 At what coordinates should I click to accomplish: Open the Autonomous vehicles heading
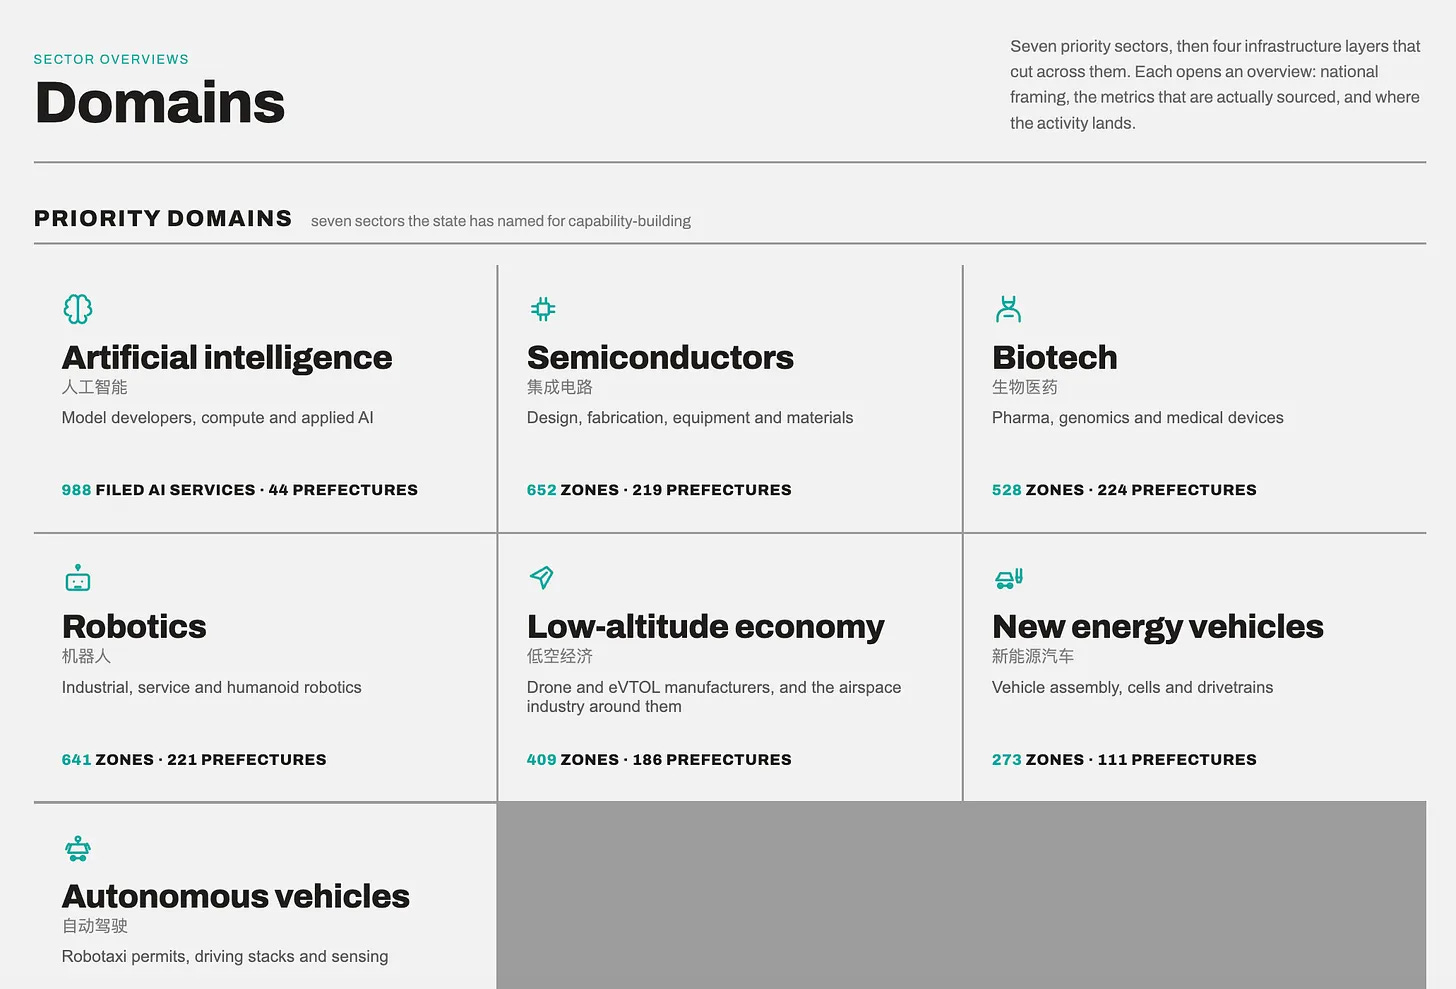(236, 896)
